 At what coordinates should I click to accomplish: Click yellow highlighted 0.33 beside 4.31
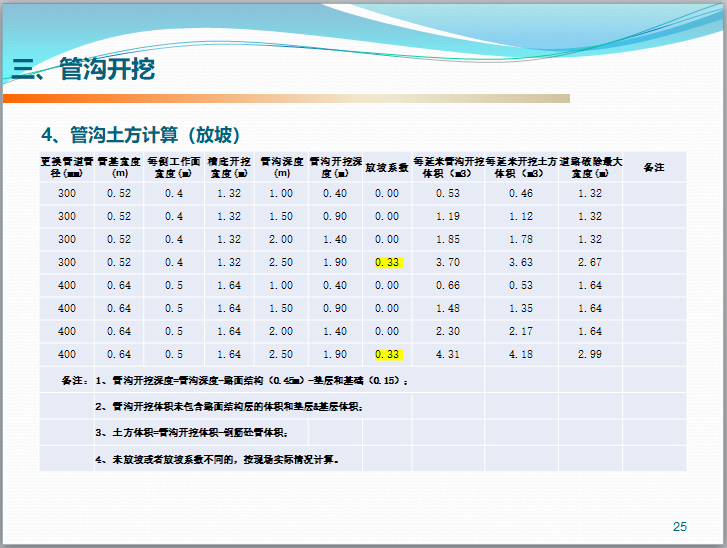(387, 354)
